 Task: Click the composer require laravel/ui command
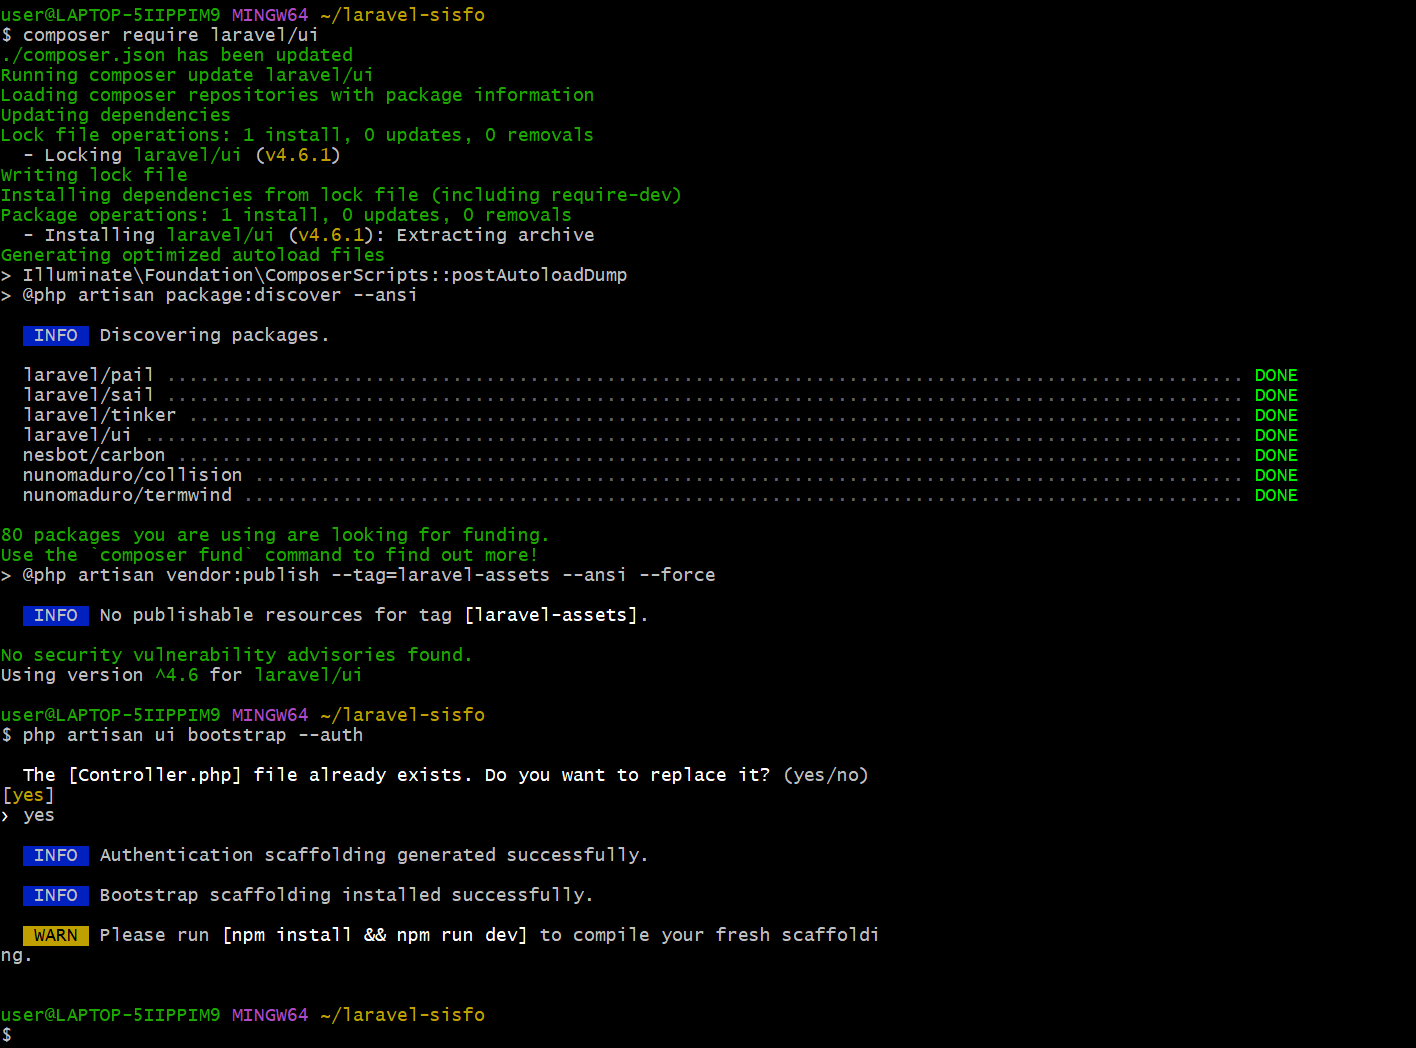click(170, 35)
